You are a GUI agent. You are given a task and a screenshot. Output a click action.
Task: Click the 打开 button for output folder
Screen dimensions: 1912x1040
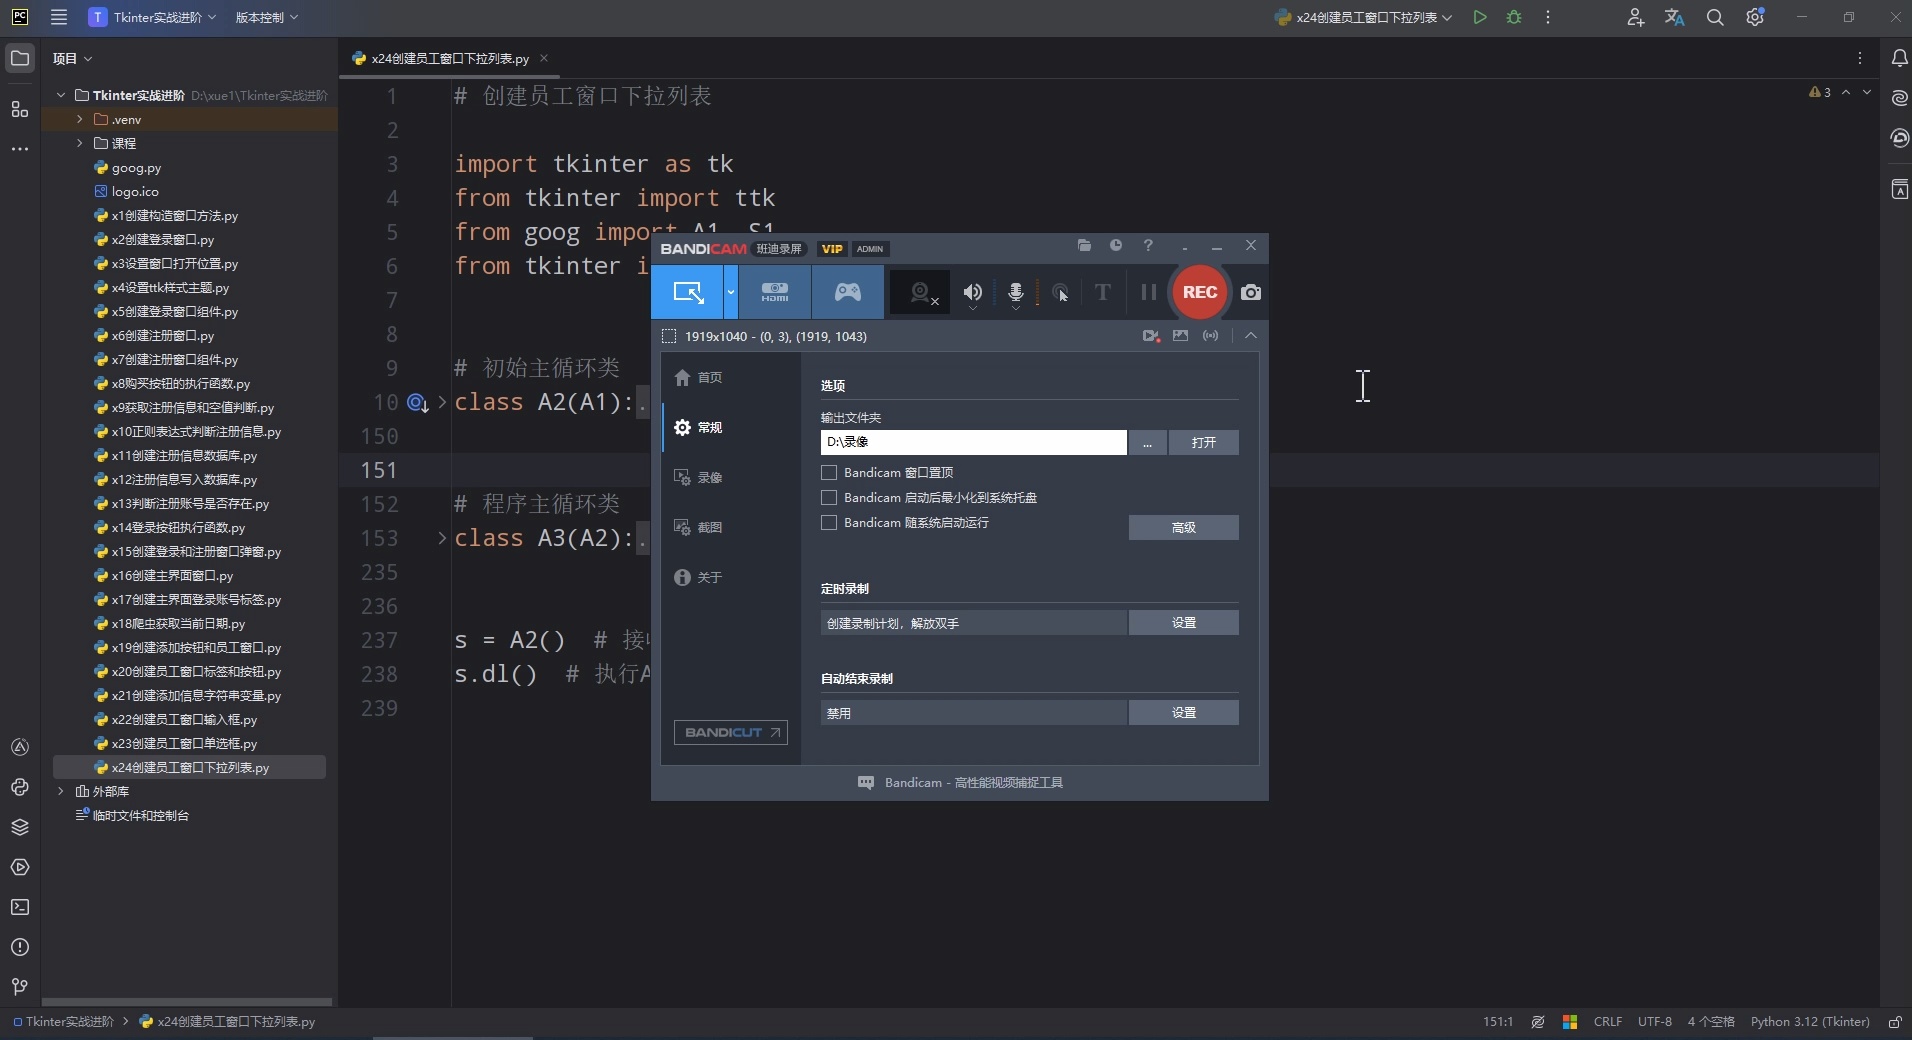tap(1203, 442)
